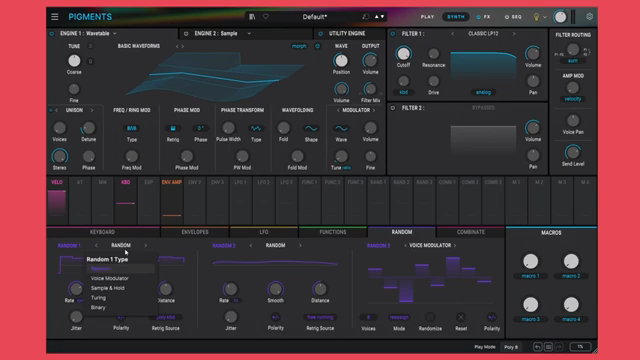Click next filter type arrow after CLASSIC LP12
The width and height of the screenshot is (640, 360).
coord(514,34)
